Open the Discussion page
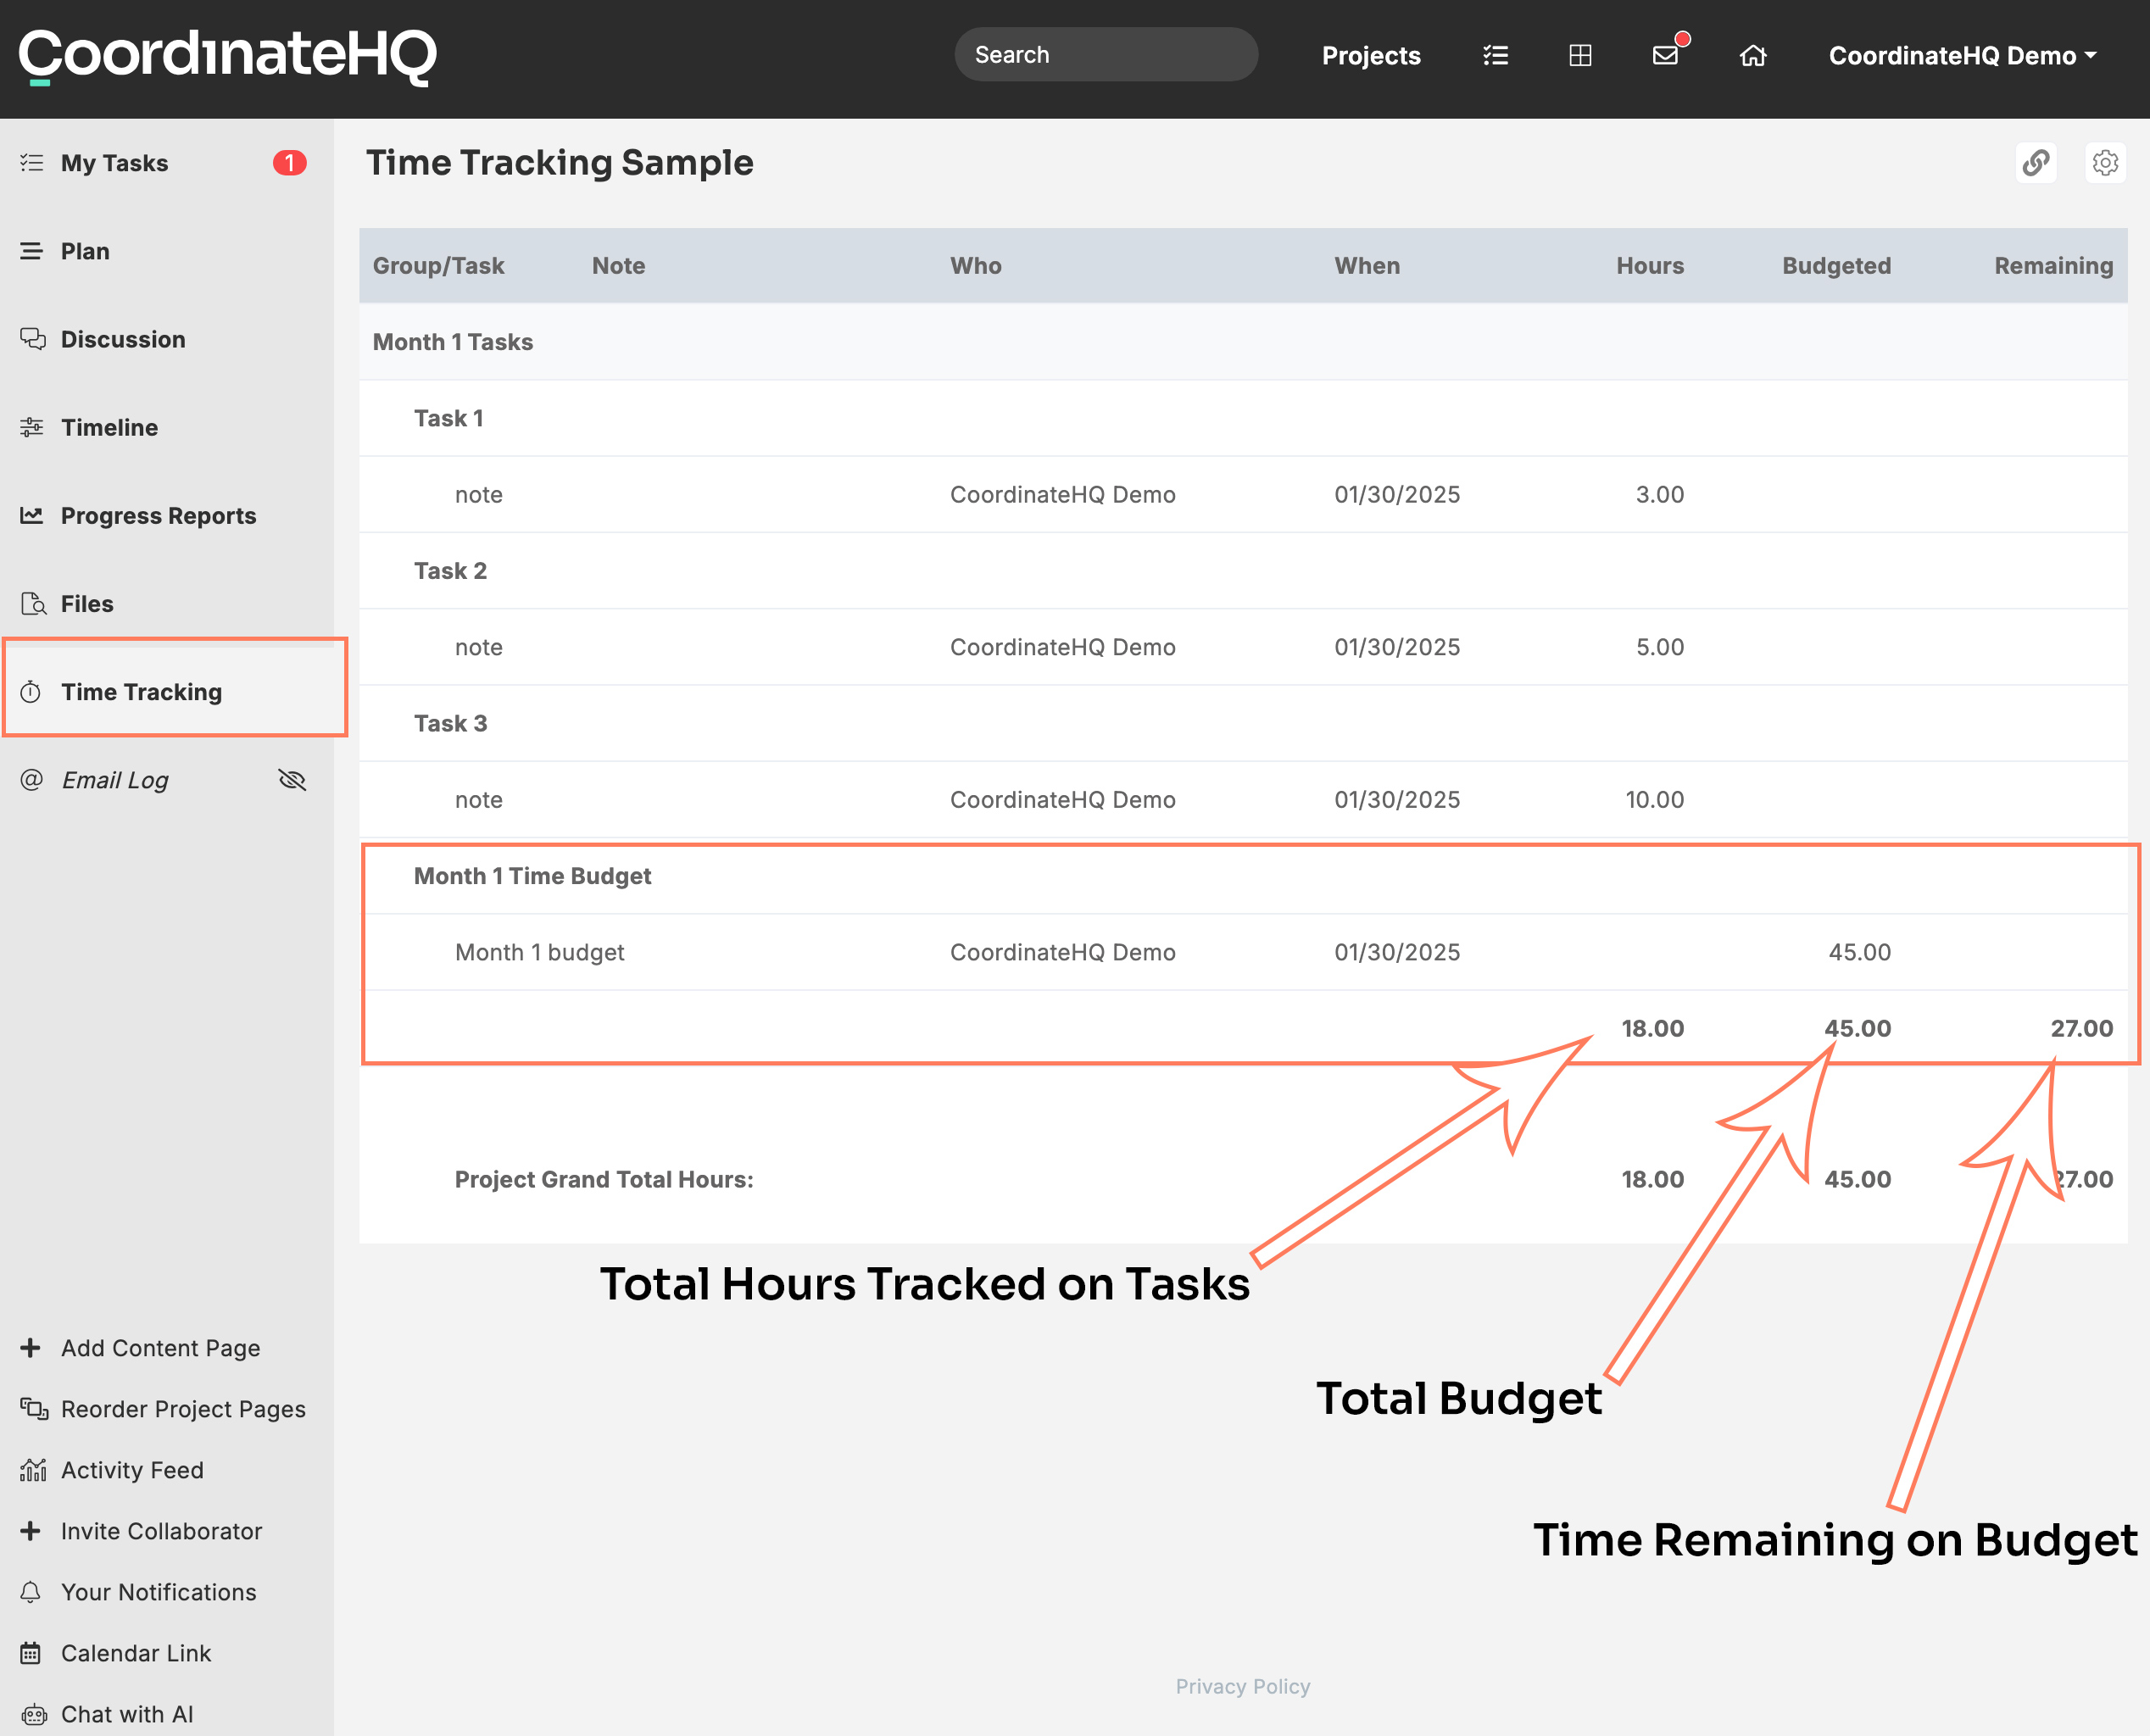 123,339
